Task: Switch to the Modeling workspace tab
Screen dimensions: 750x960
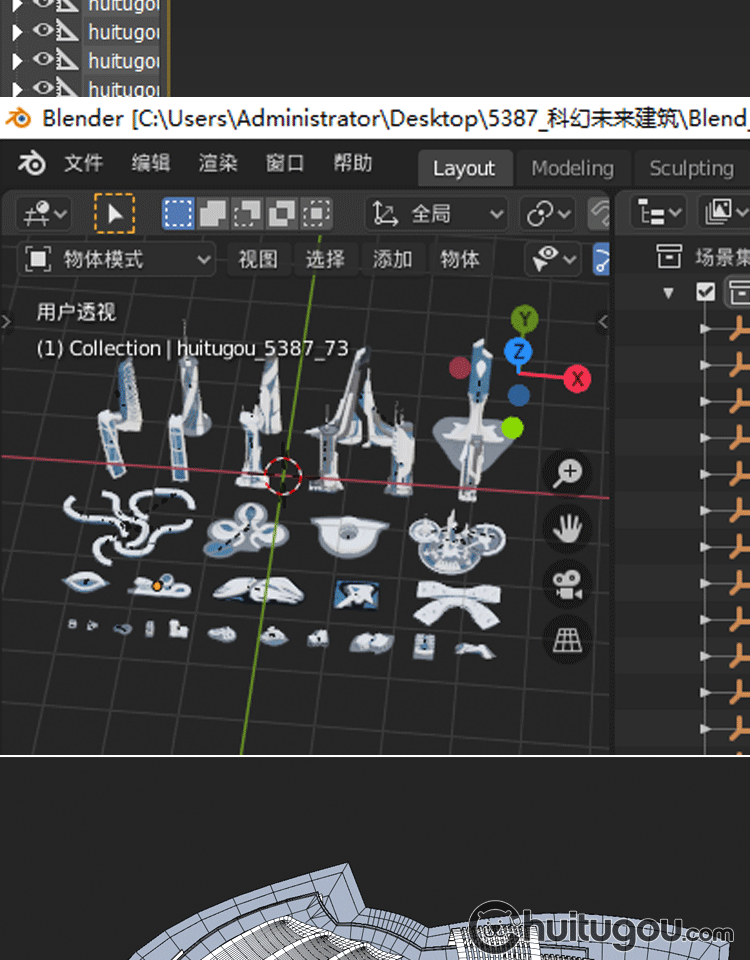Action: pyautogui.click(x=572, y=168)
